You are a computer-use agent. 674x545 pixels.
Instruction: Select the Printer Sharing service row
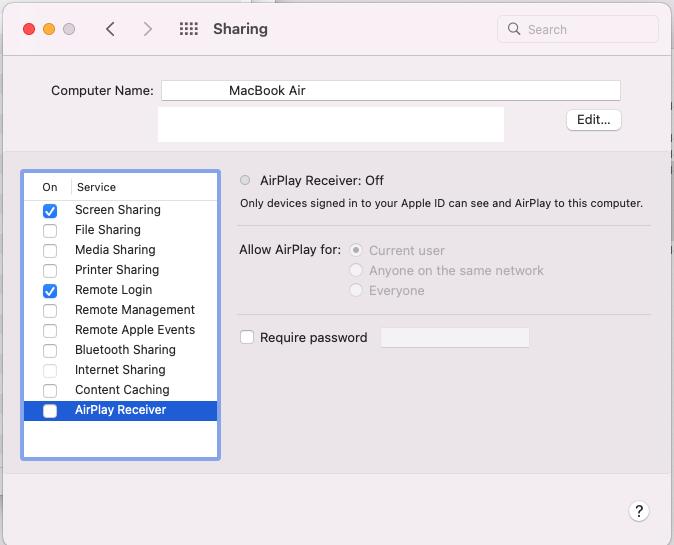point(120,270)
